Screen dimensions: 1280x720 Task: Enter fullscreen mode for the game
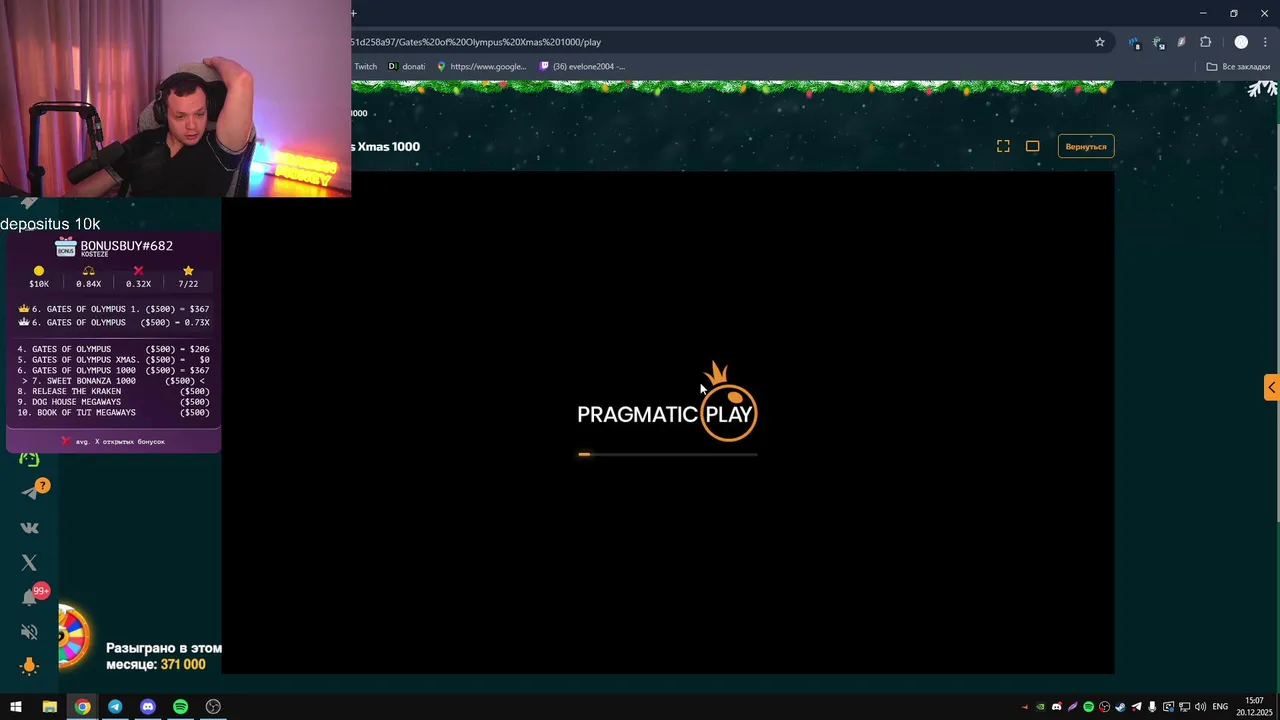[x=1003, y=146]
